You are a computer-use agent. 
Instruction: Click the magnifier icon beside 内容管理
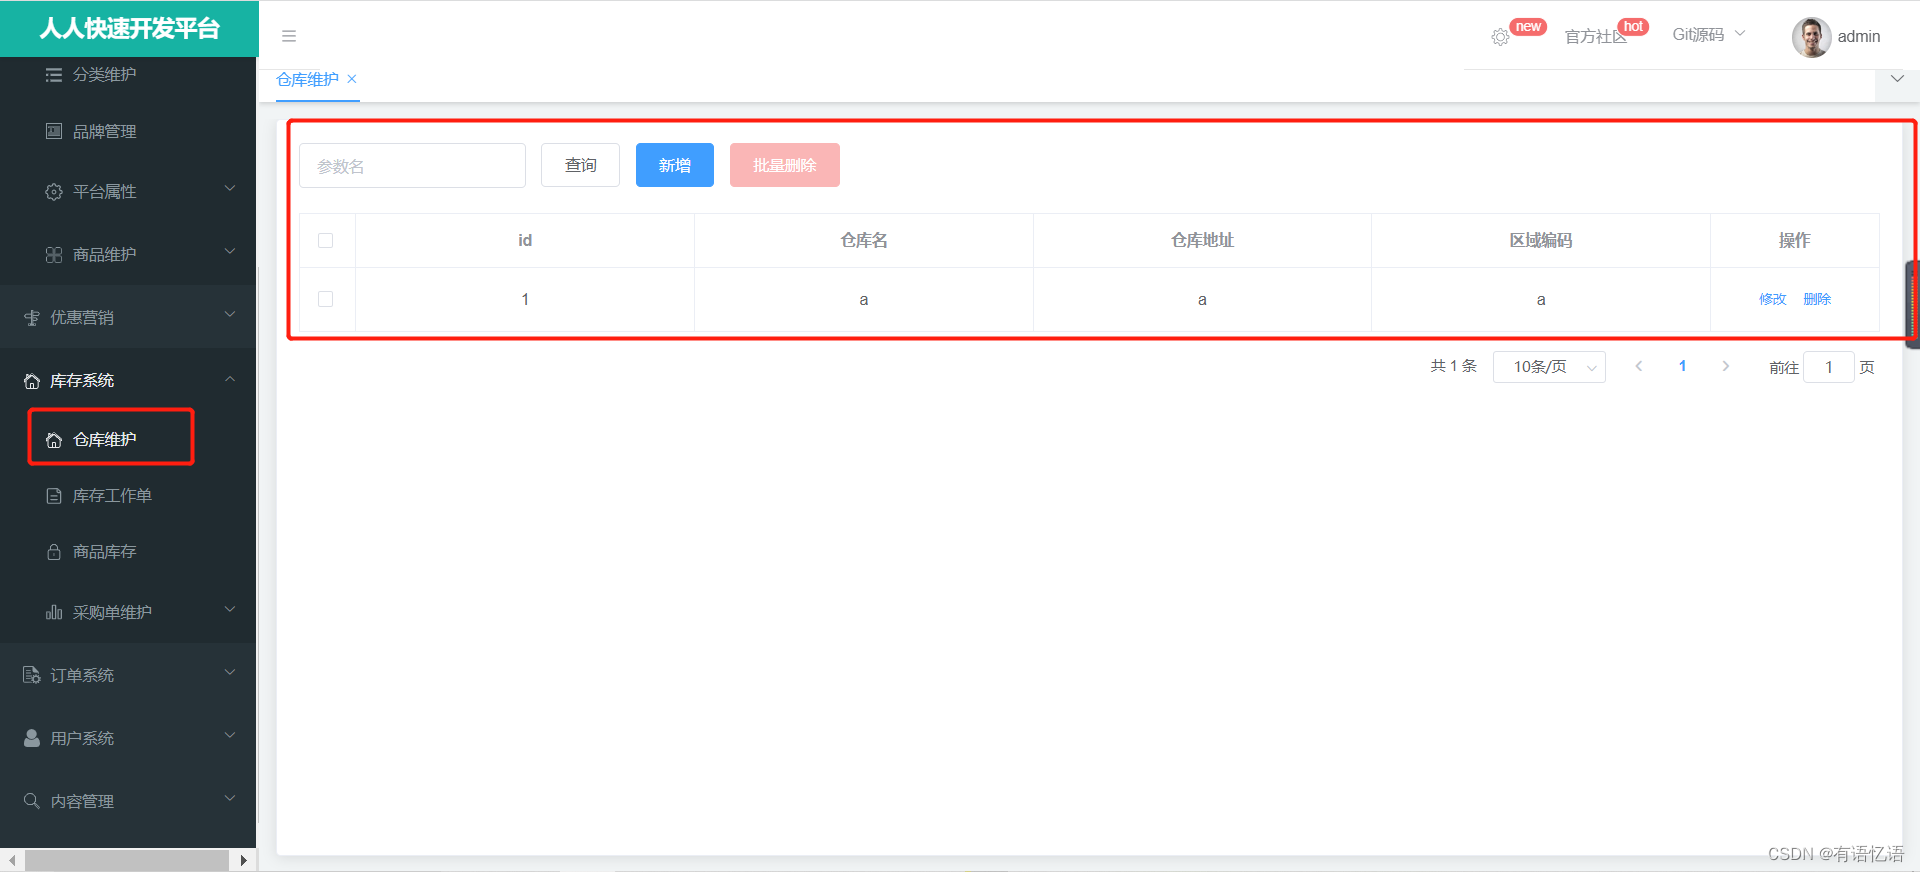(32, 801)
